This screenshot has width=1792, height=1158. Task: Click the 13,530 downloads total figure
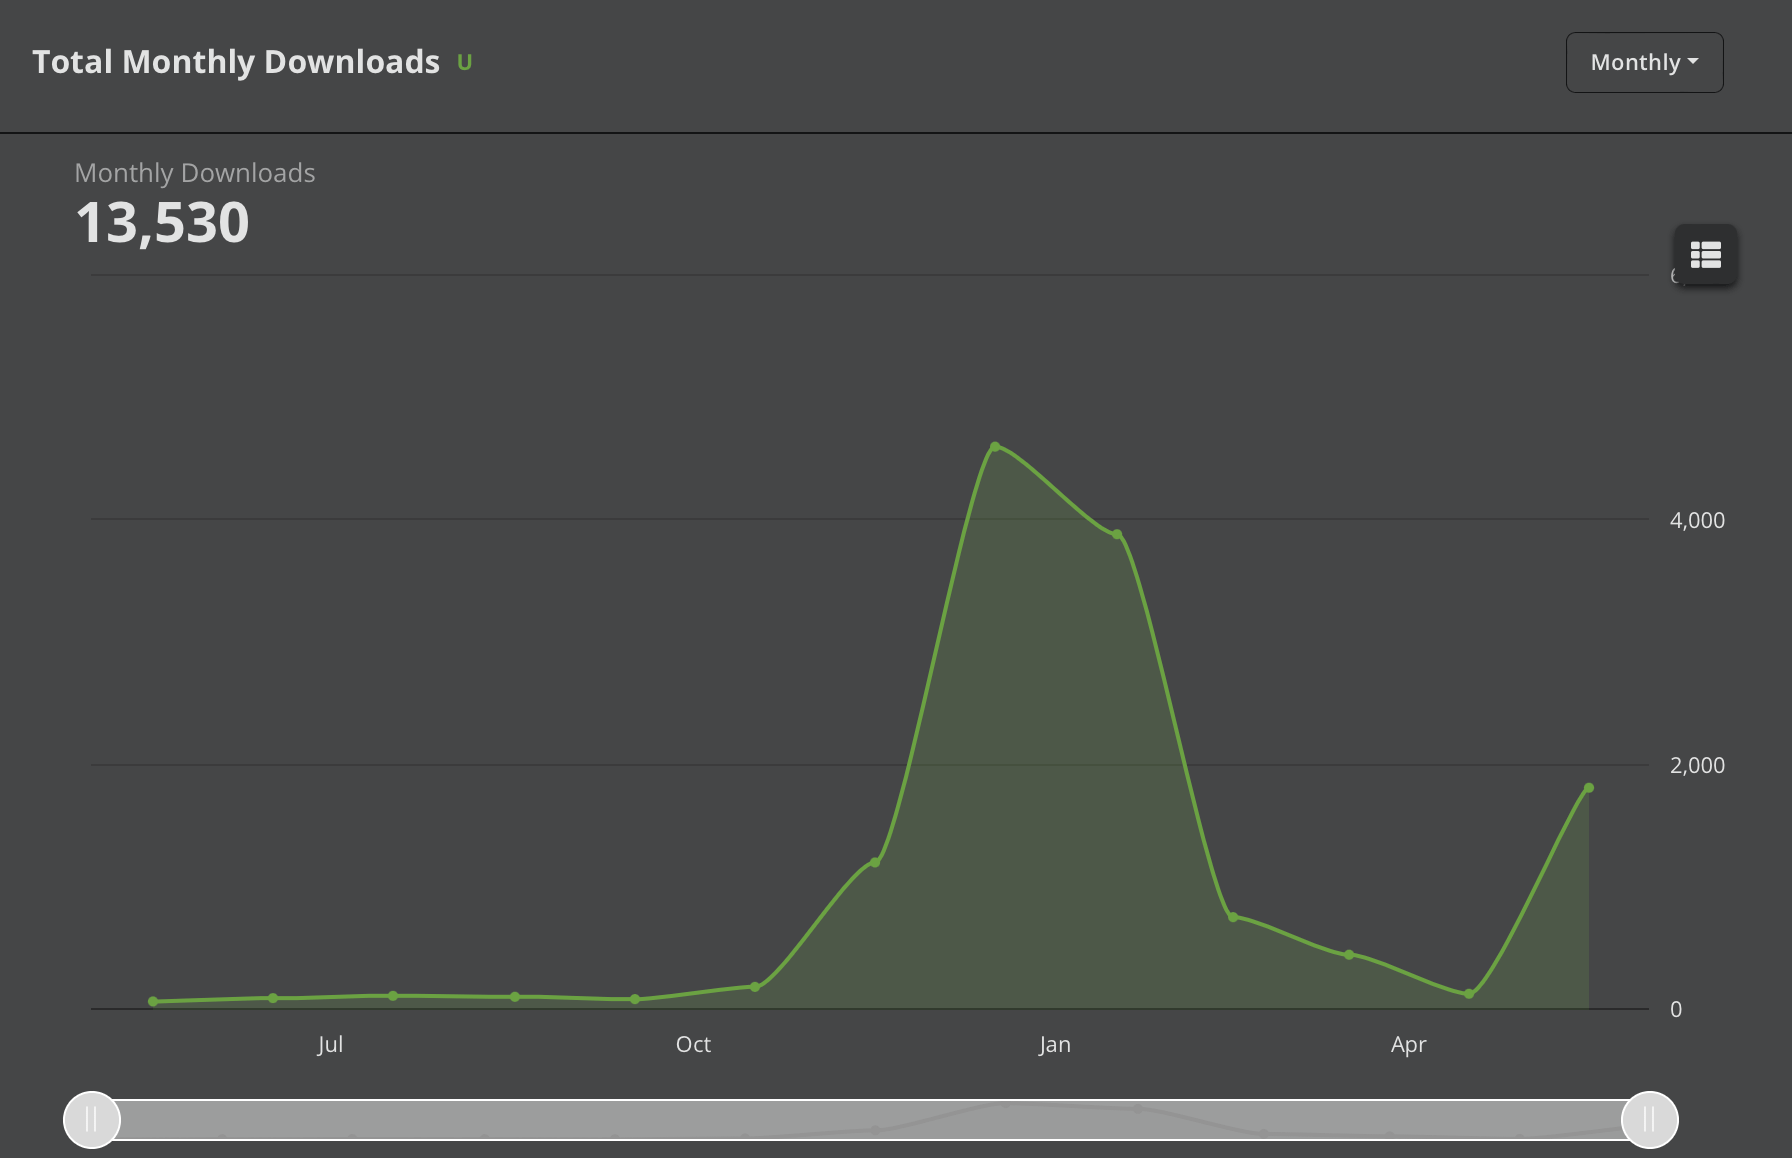163,222
